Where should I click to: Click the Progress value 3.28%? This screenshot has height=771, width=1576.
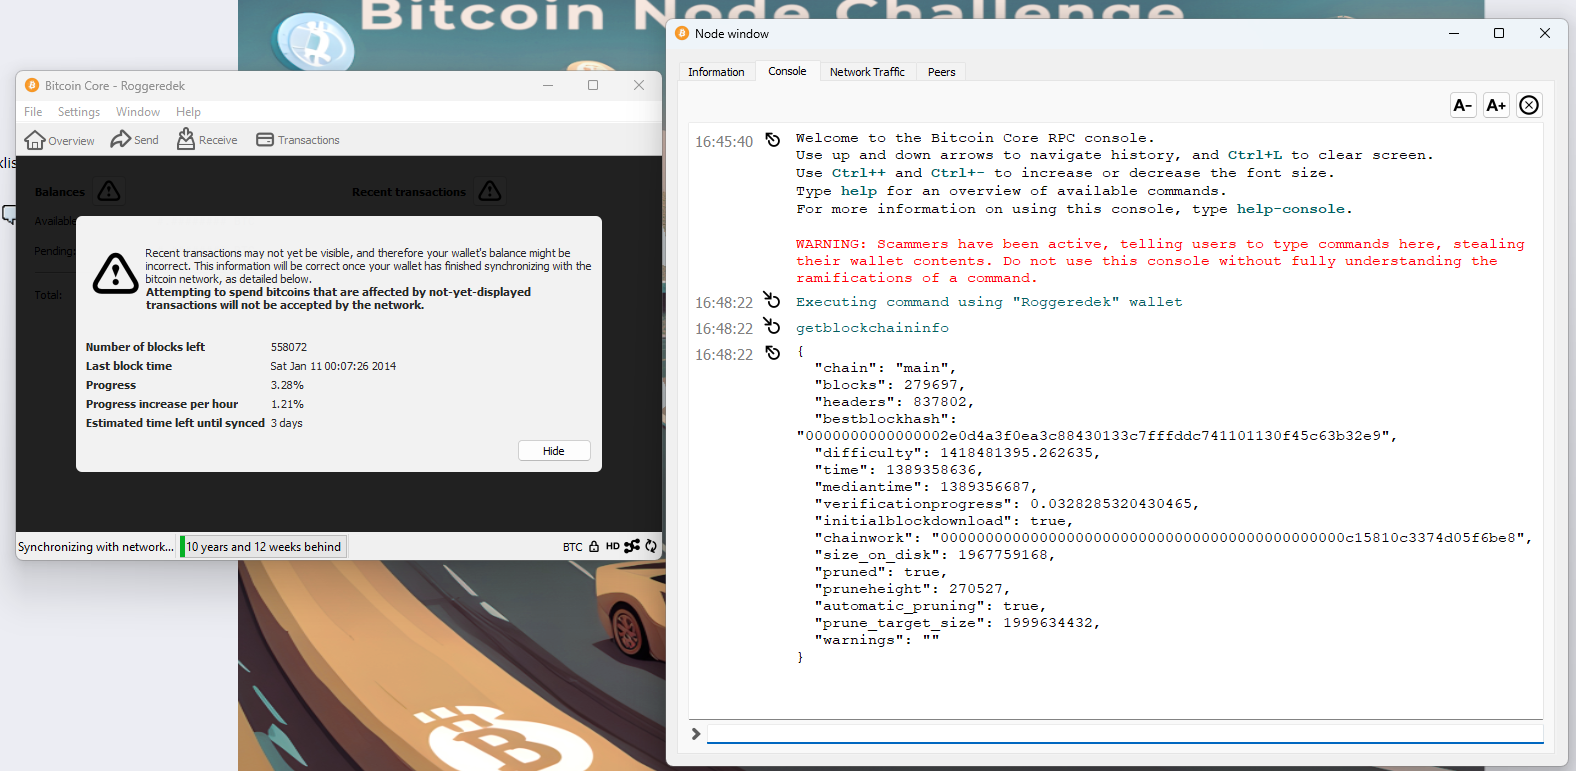[287, 385]
